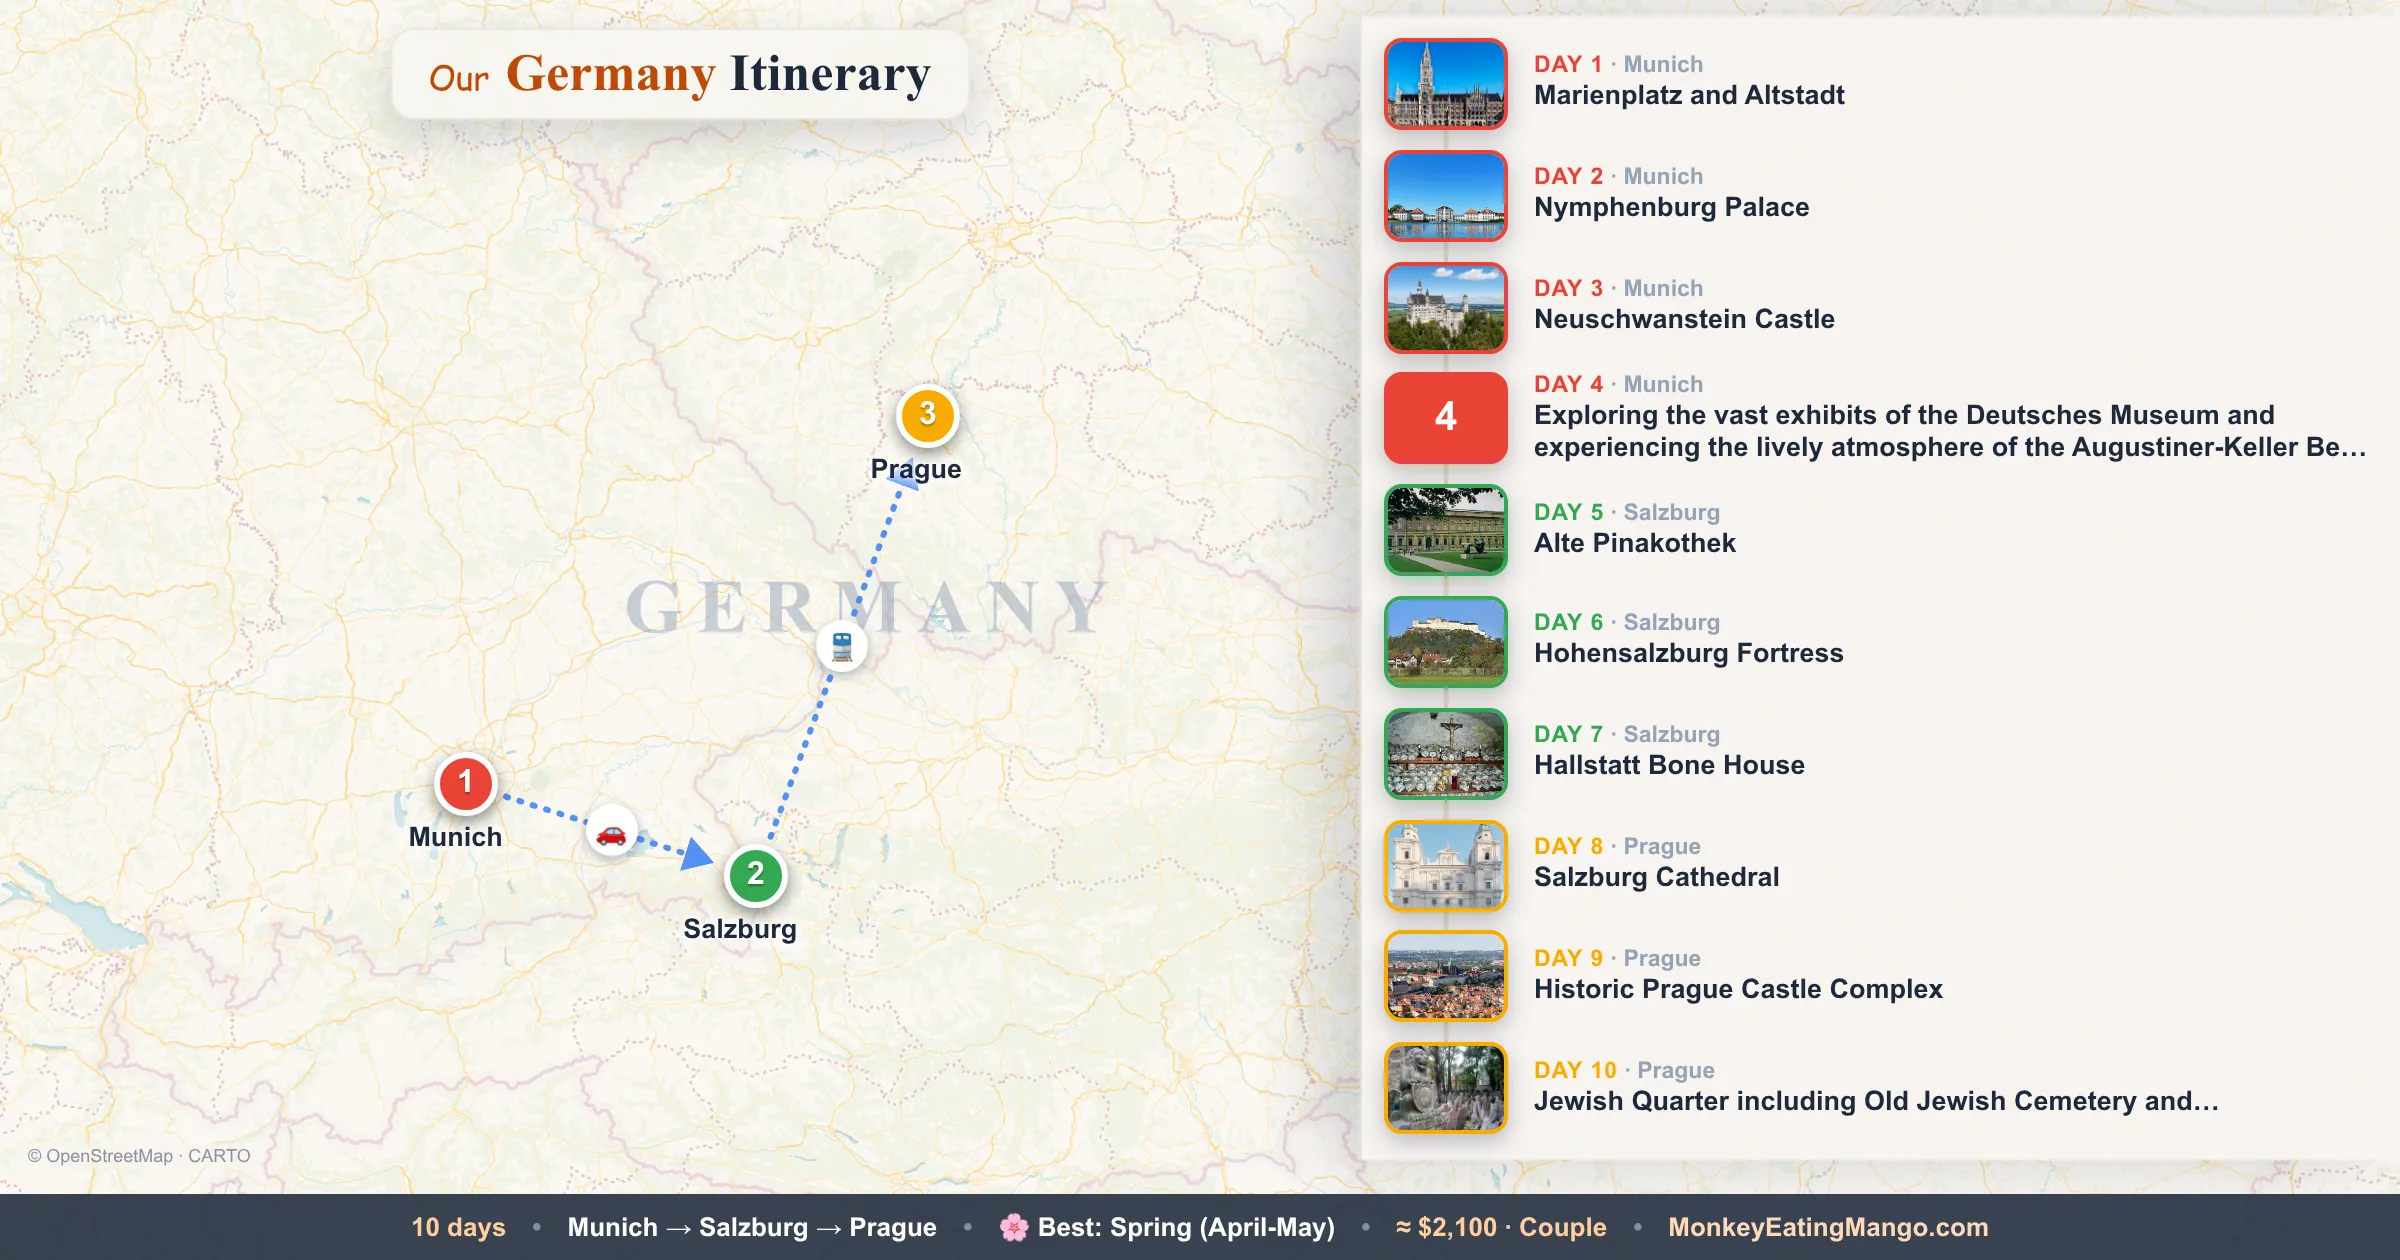Screen dimensions: 2400x1260
Task: Click the car icon on the route
Action: (611, 832)
